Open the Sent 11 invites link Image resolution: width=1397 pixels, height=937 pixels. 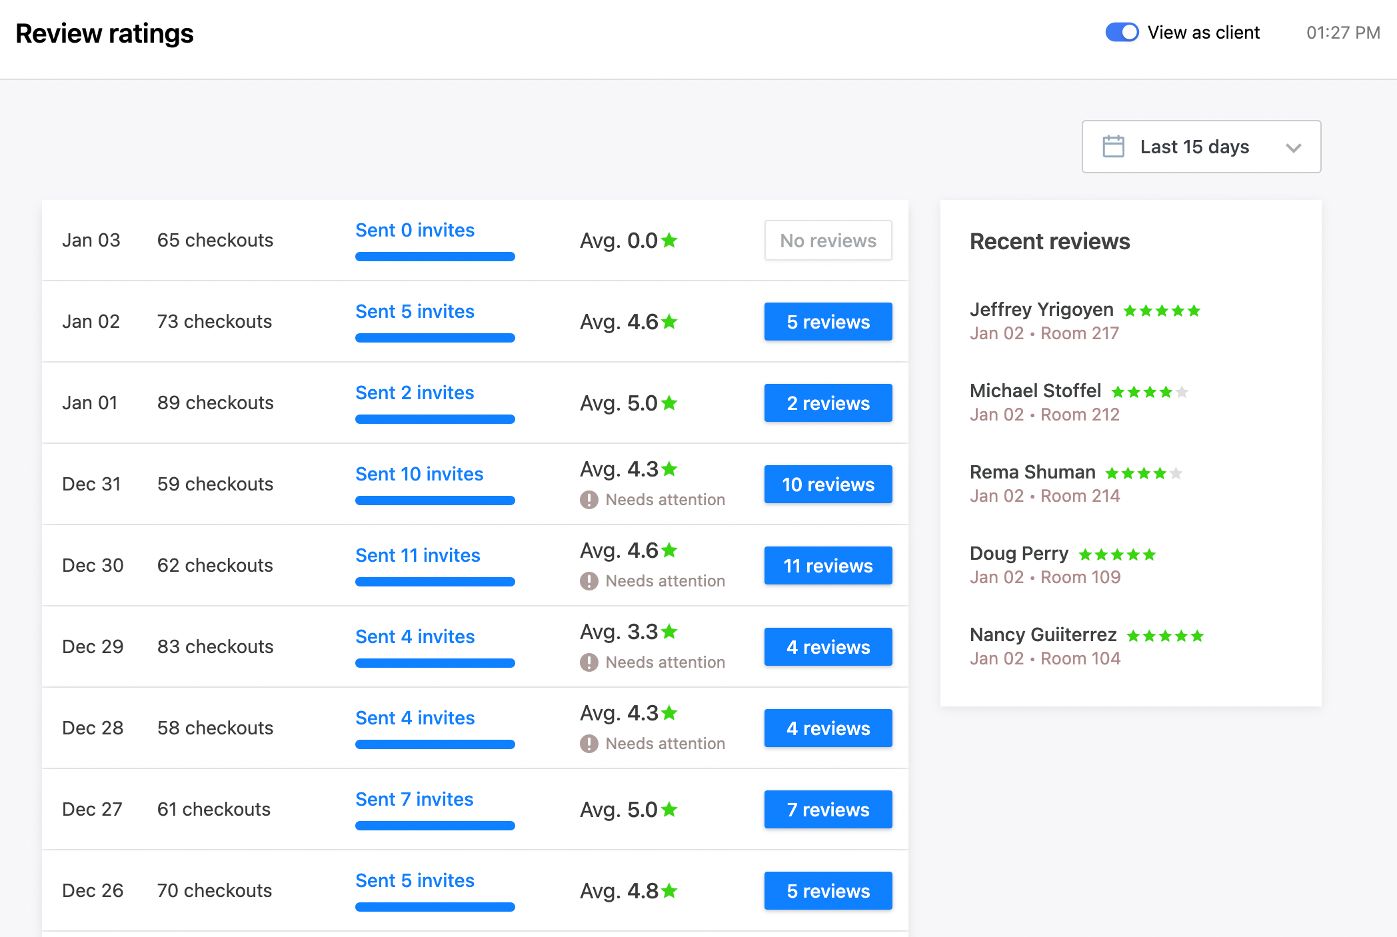point(417,555)
